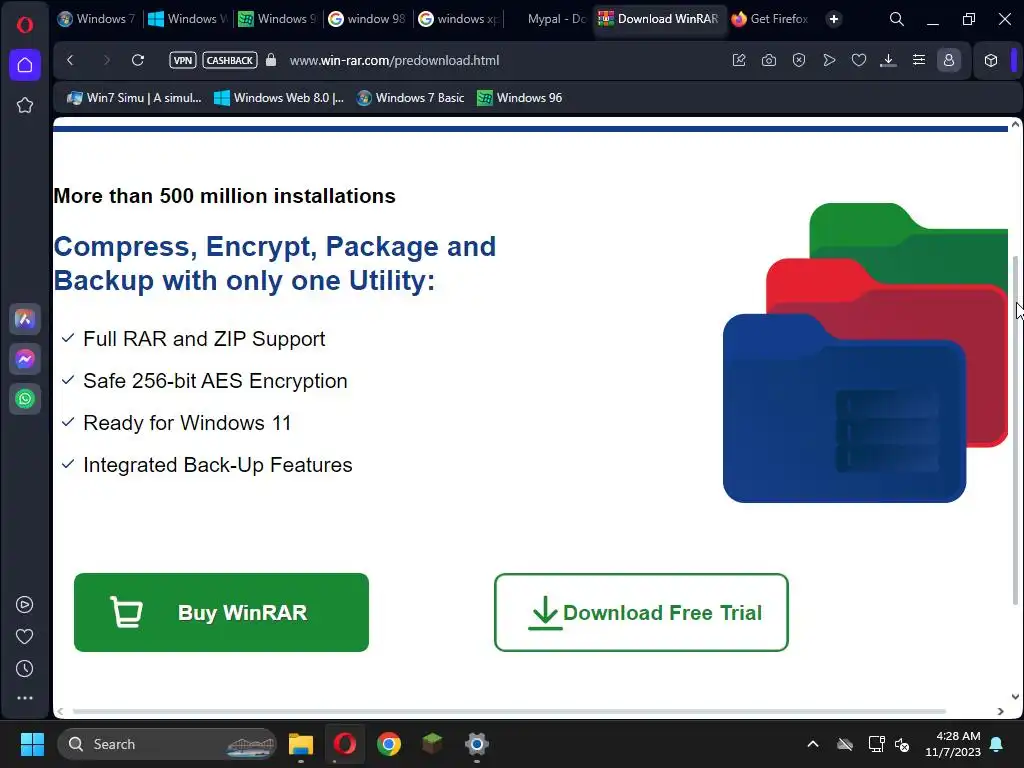Screen dimensions: 1024x768
Task: Switch to the window 98 Google tab
Action: pyautogui.click(x=367, y=19)
